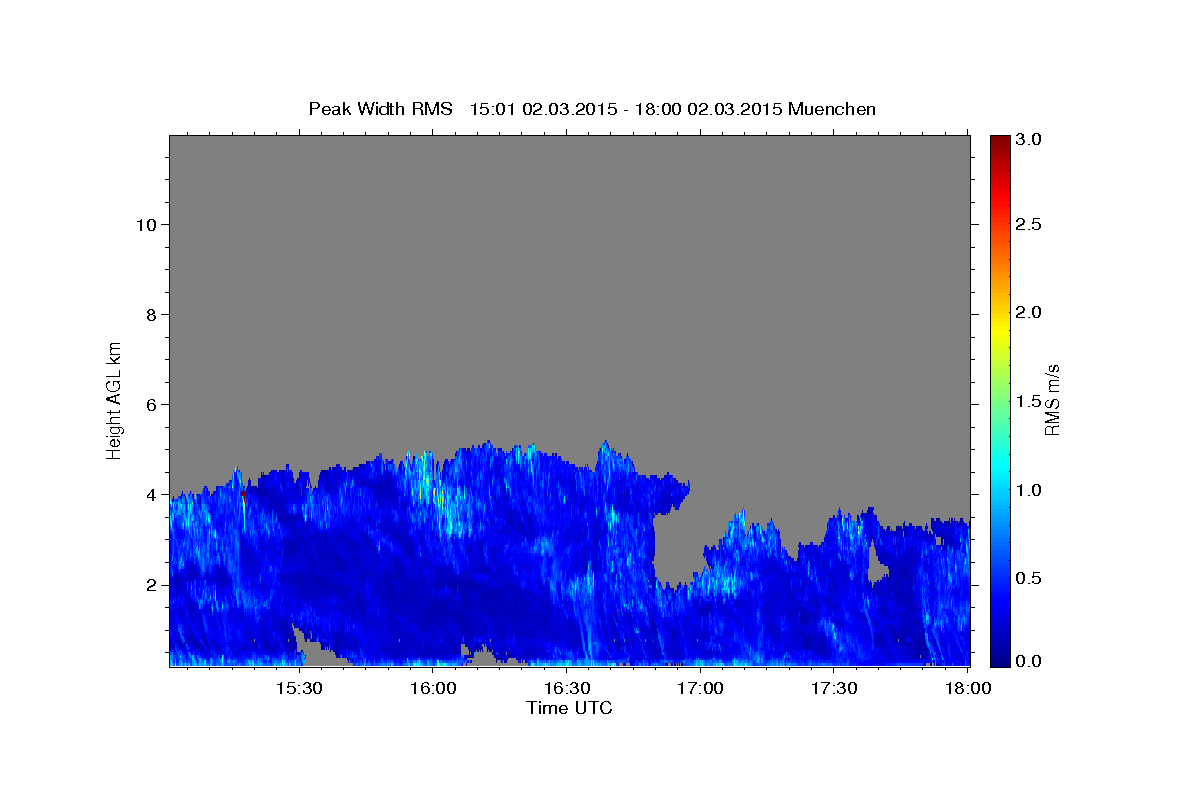The height and width of the screenshot is (800, 1200).
Task: Click the 'Height AGL km' axis label
Action: pos(114,399)
